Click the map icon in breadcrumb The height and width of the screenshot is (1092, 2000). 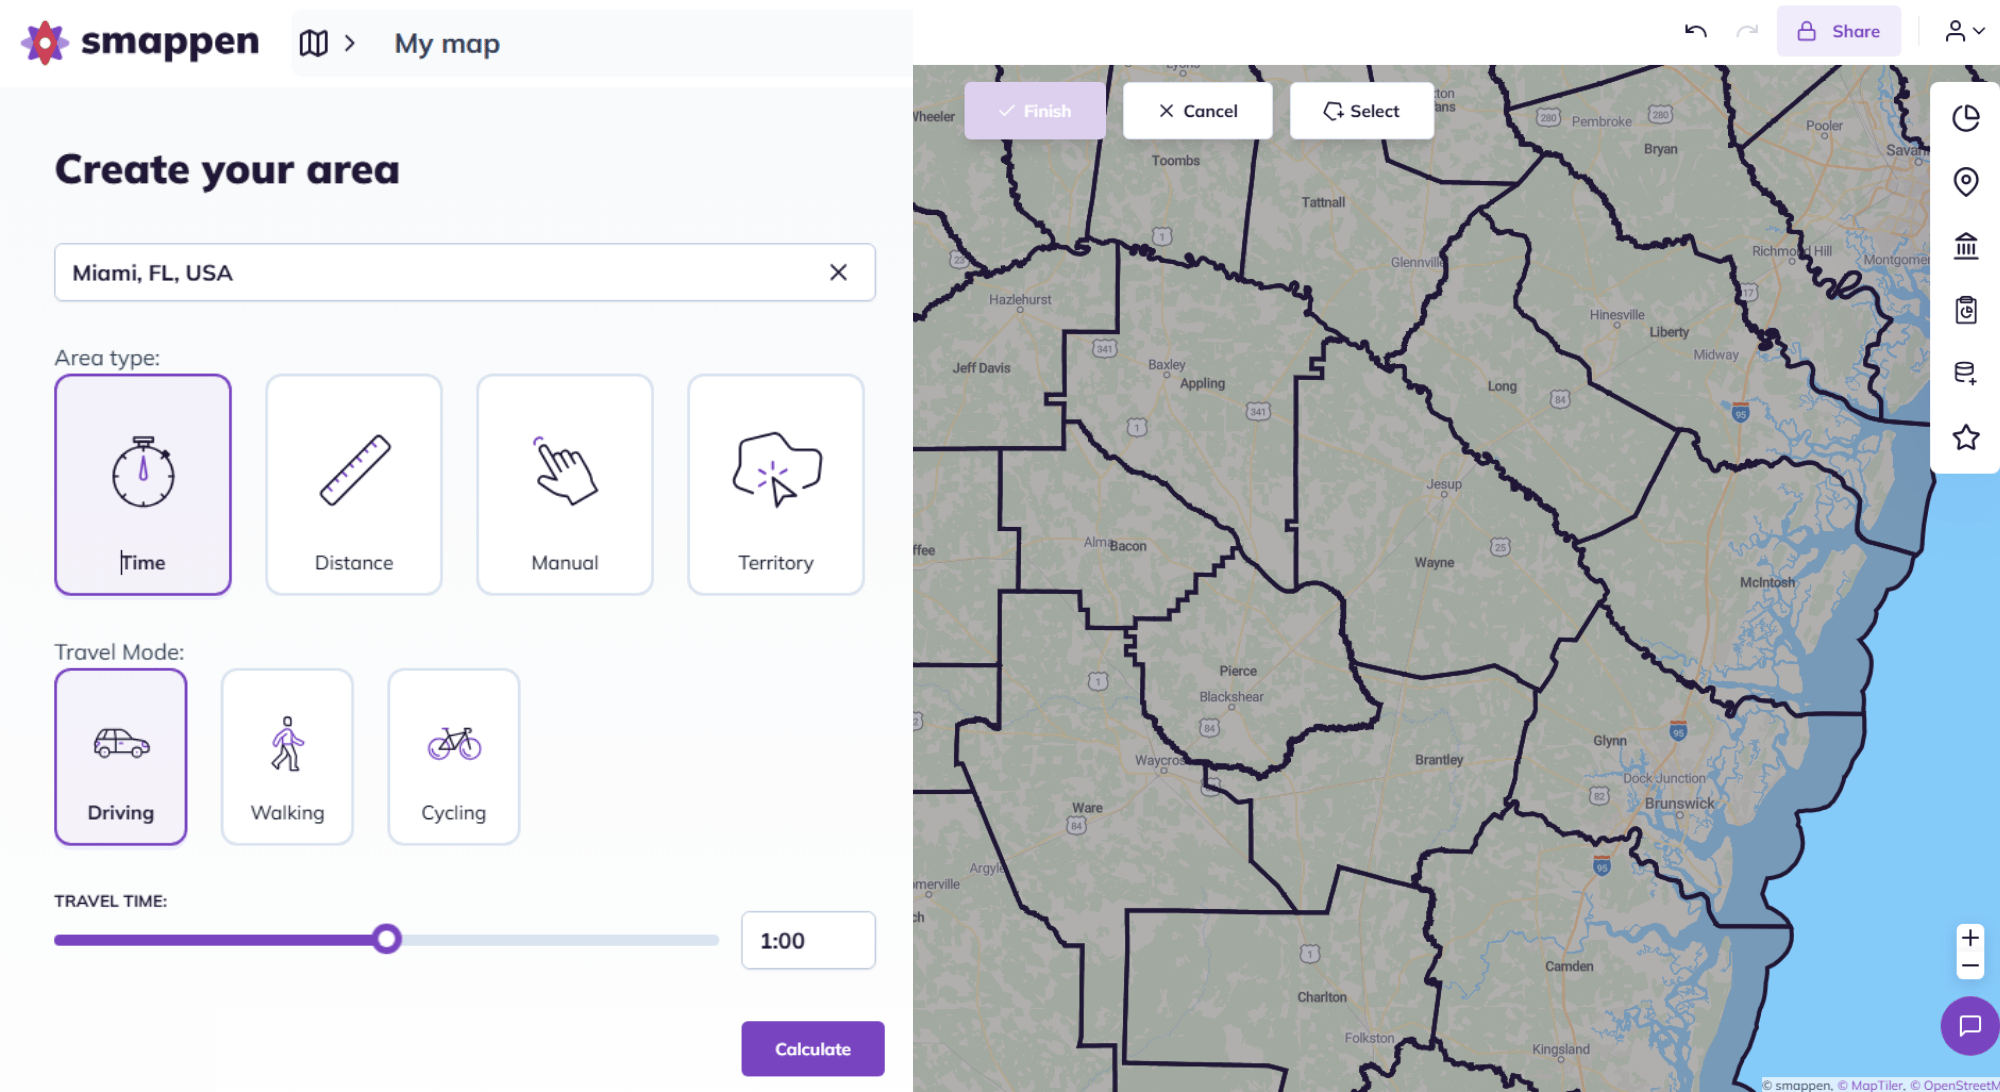313,43
